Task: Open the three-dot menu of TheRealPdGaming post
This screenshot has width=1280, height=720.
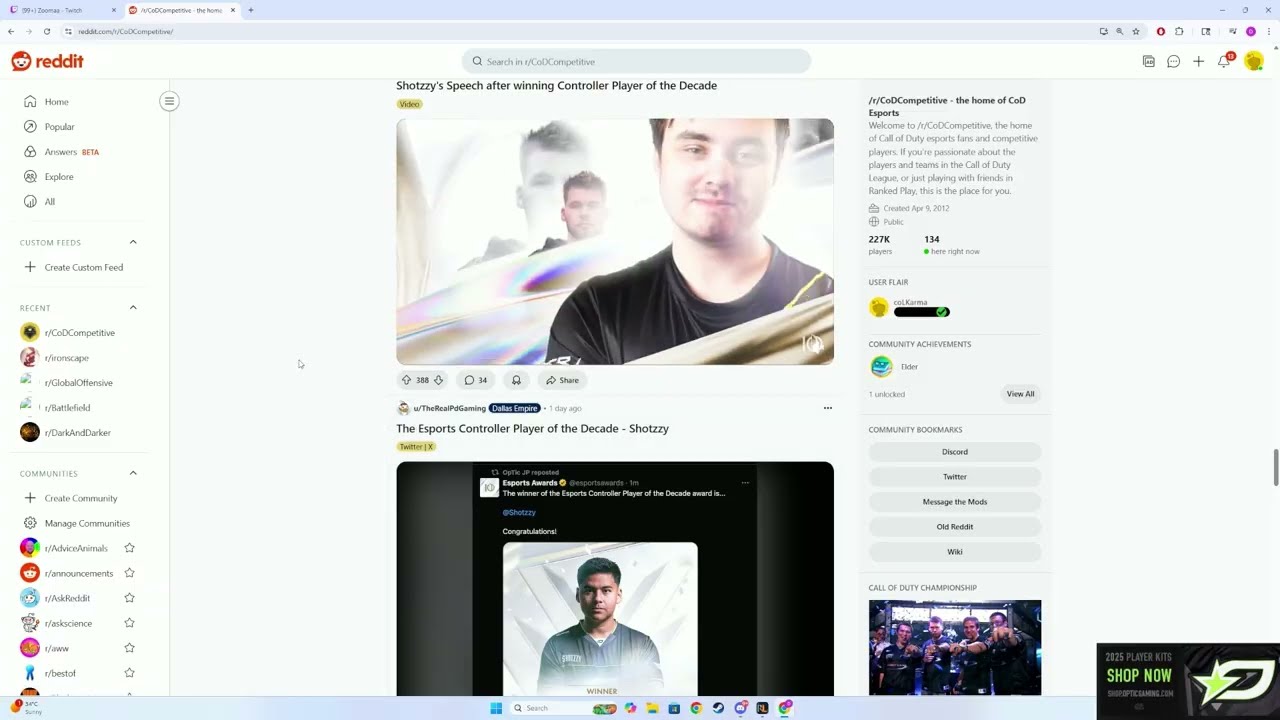Action: click(x=827, y=408)
